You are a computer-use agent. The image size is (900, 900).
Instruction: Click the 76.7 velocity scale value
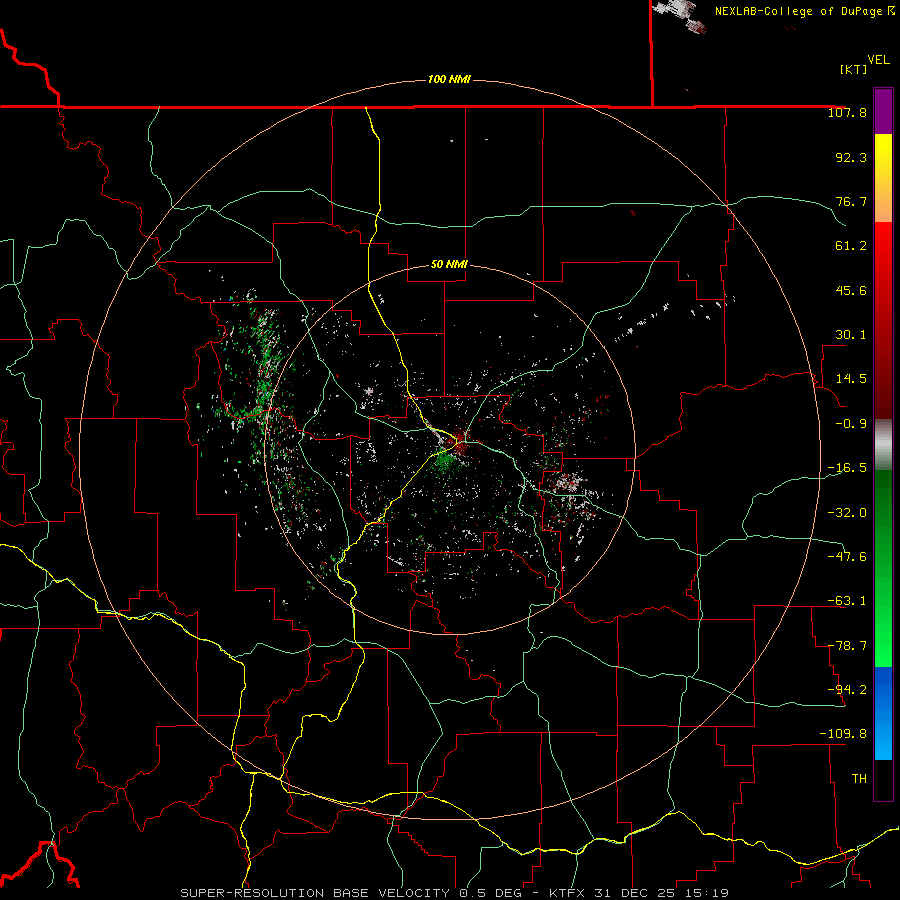[851, 201]
